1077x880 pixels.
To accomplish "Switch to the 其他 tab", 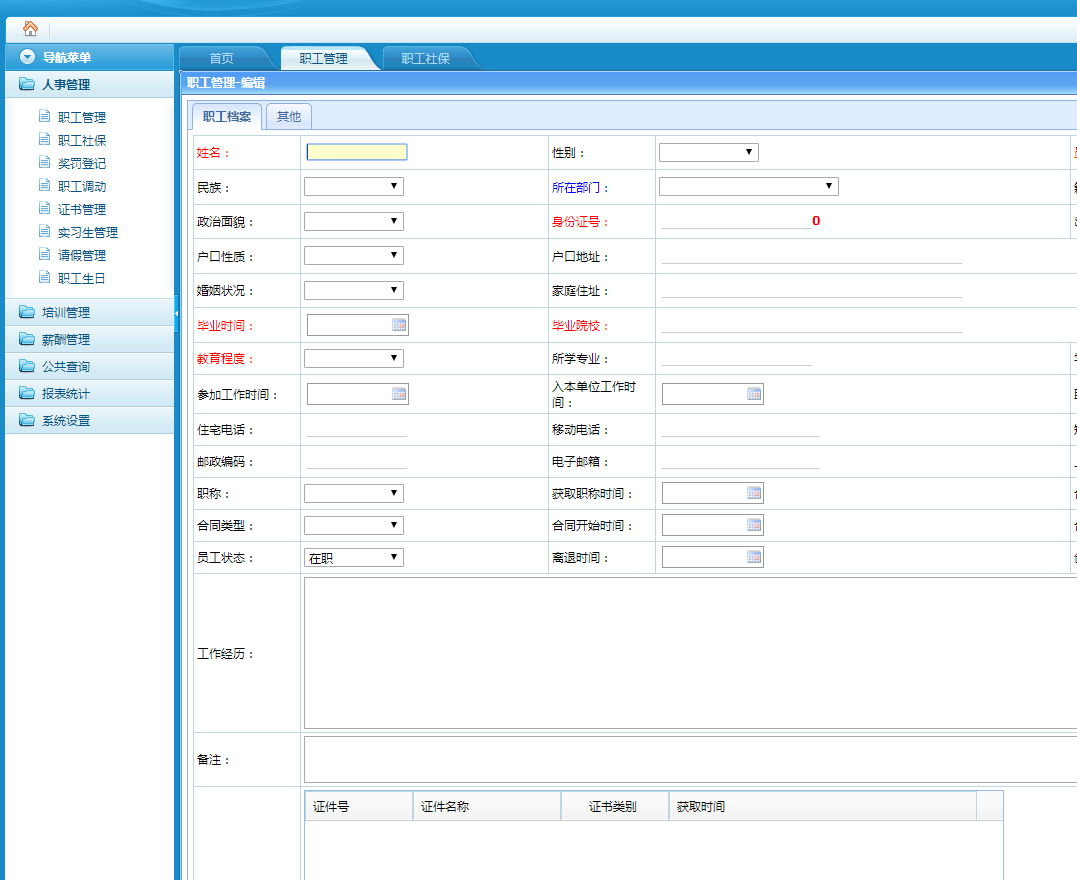I will pos(289,117).
